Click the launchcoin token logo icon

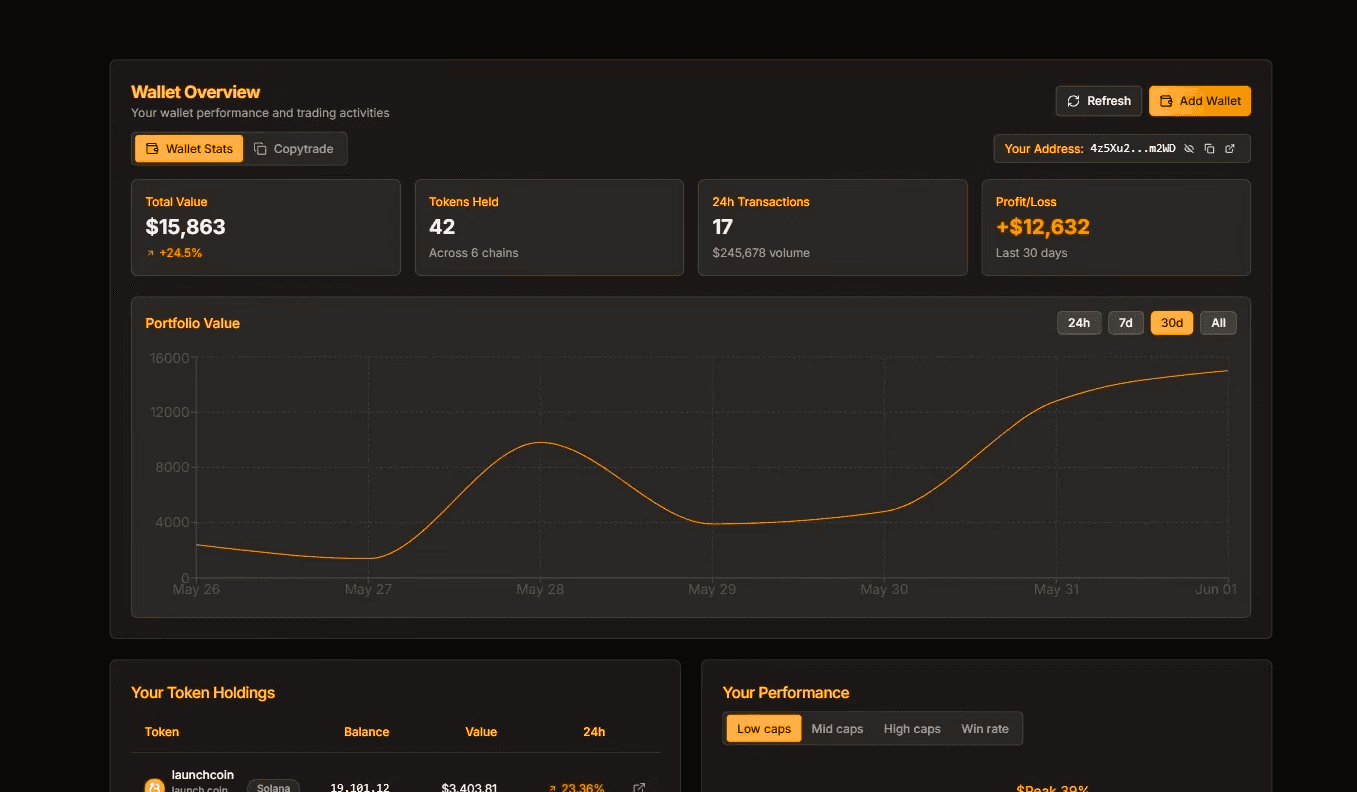point(154,787)
